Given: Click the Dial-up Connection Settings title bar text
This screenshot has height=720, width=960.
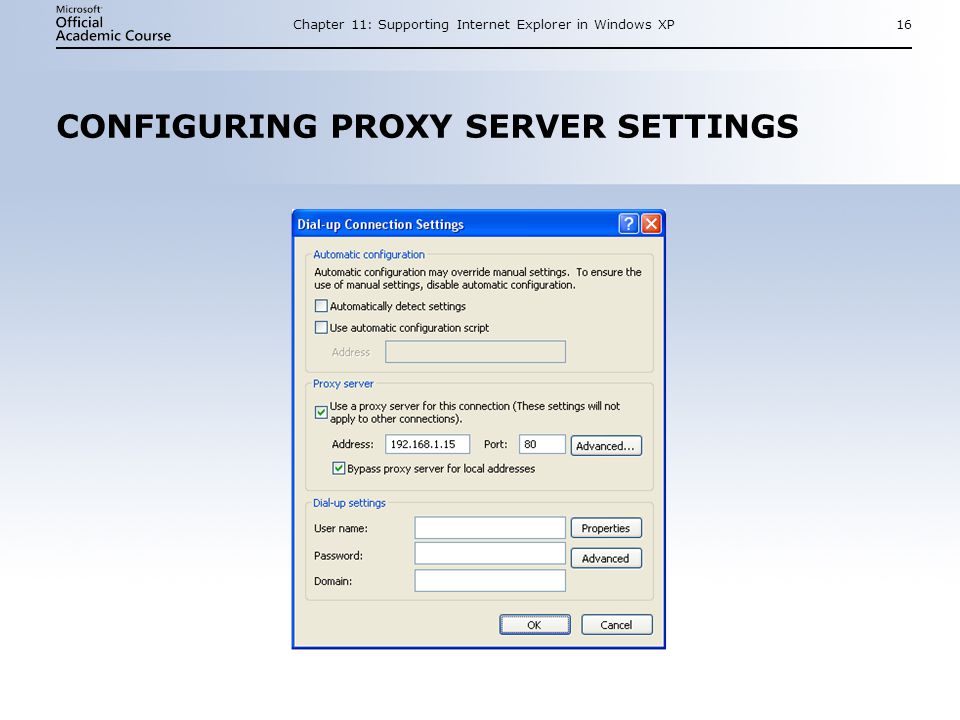Looking at the screenshot, I should coord(380,225).
